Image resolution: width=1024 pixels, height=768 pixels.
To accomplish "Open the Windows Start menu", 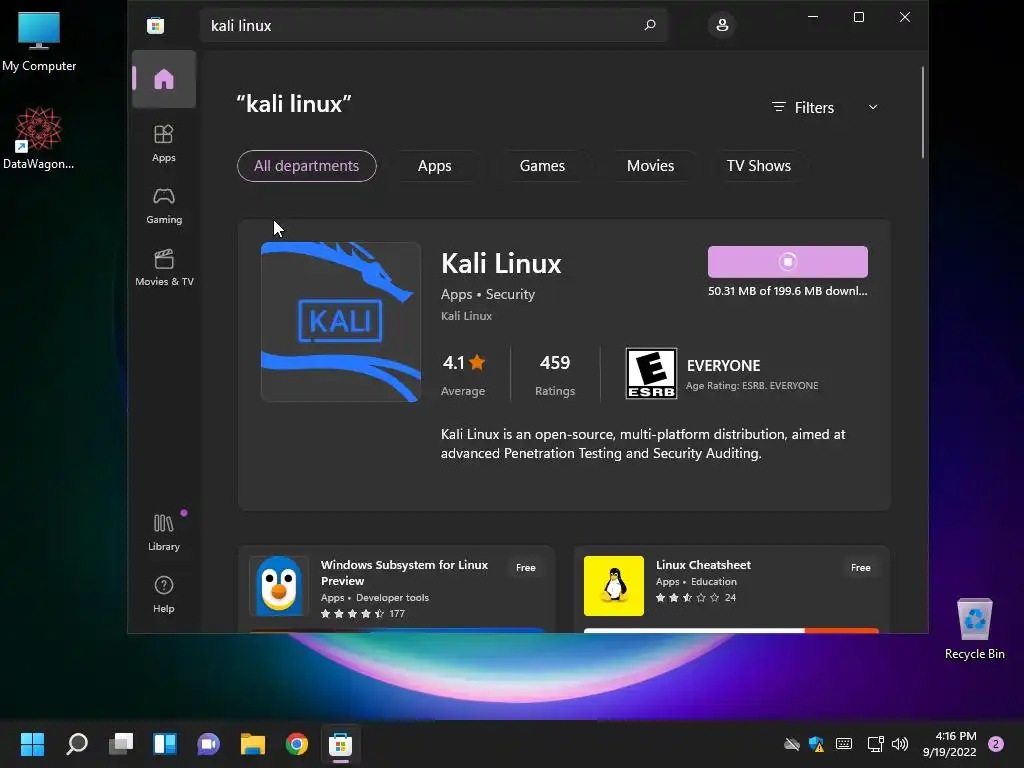I will click(x=32, y=743).
